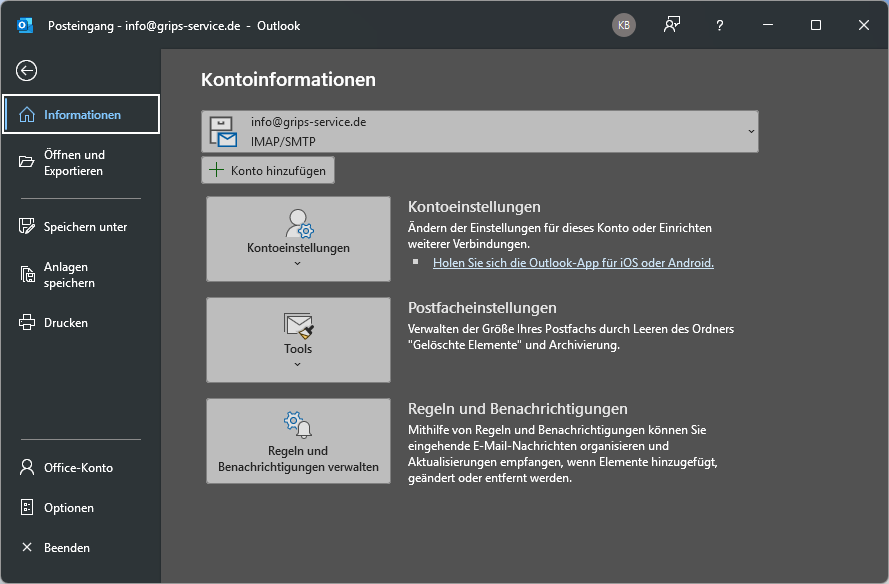
Task: Minimize the Outlook window
Action: click(768, 25)
